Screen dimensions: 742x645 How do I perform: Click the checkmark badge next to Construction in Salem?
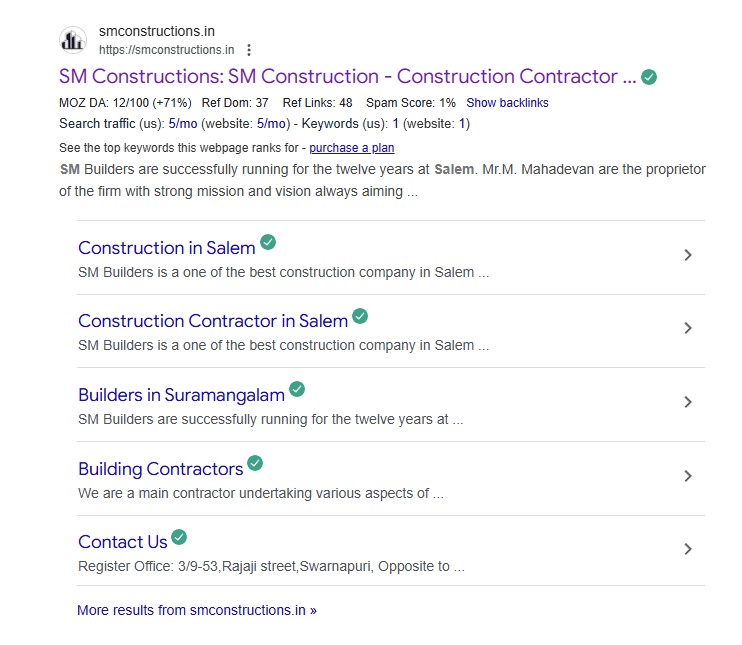[x=268, y=242]
